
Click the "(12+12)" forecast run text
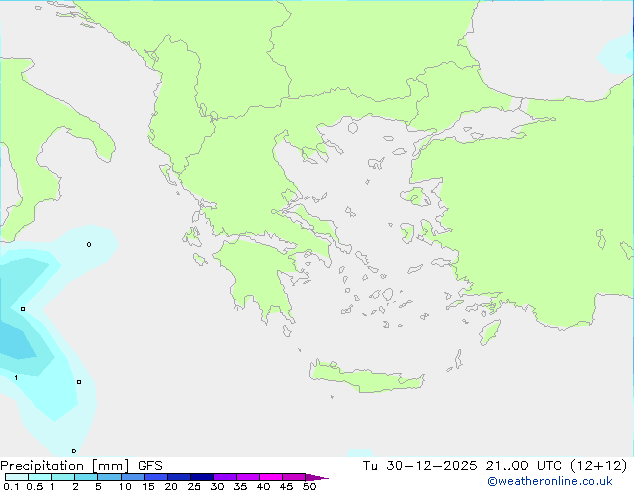point(598,466)
